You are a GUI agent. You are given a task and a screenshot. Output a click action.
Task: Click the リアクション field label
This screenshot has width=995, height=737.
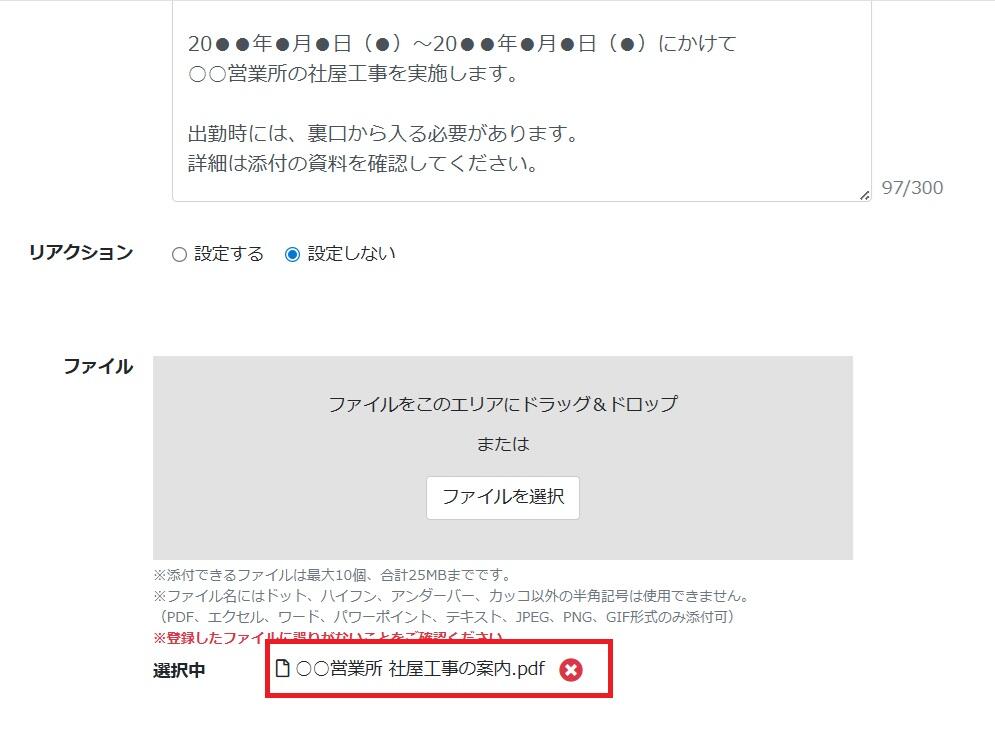(81, 252)
